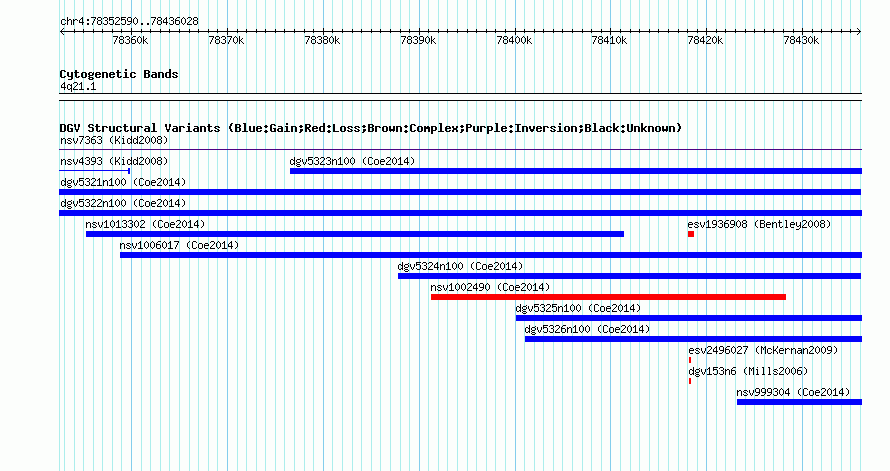Viewport: 890px width, 471px height.
Task: Open the dgv153n6 (Mills2006) label
Action: coord(748,371)
